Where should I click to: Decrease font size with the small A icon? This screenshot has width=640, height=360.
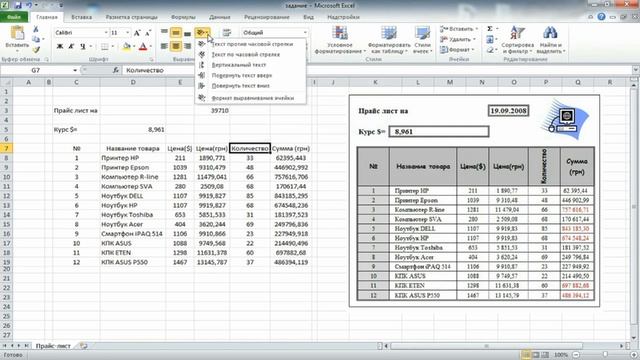(148, 33)
